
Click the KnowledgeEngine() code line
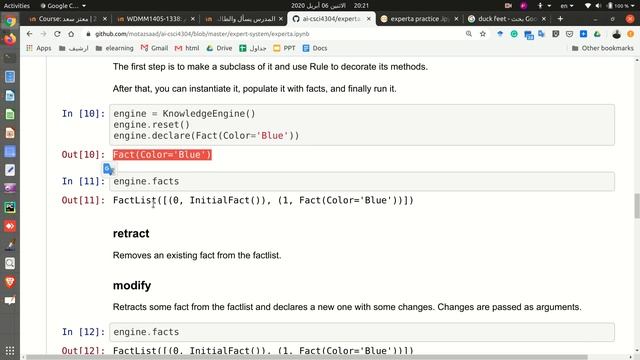click(x=184, y=113)
